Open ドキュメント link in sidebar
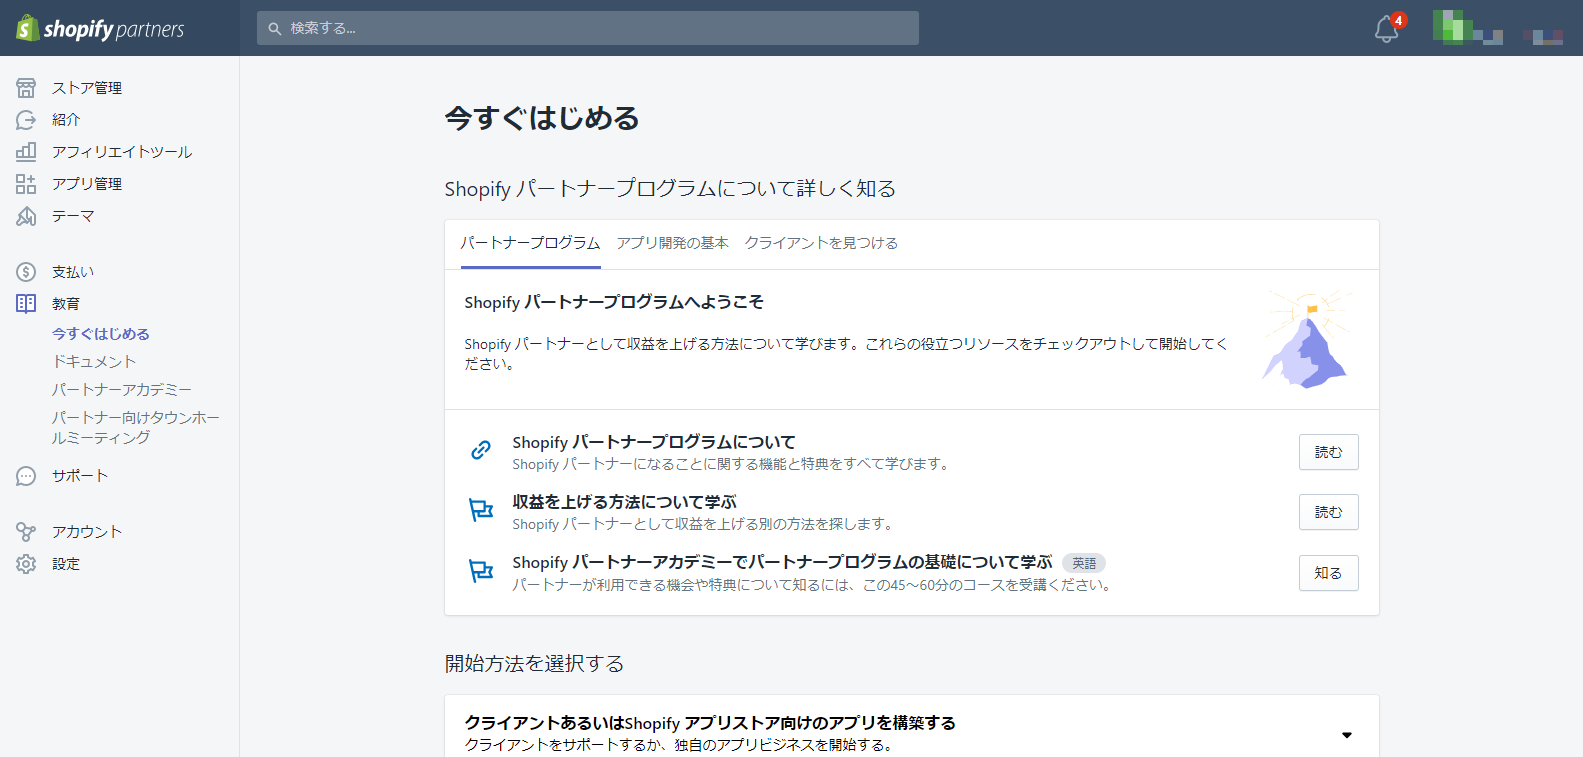The width and height of the screenshot is (1583, 757). [x=94, y=362]
